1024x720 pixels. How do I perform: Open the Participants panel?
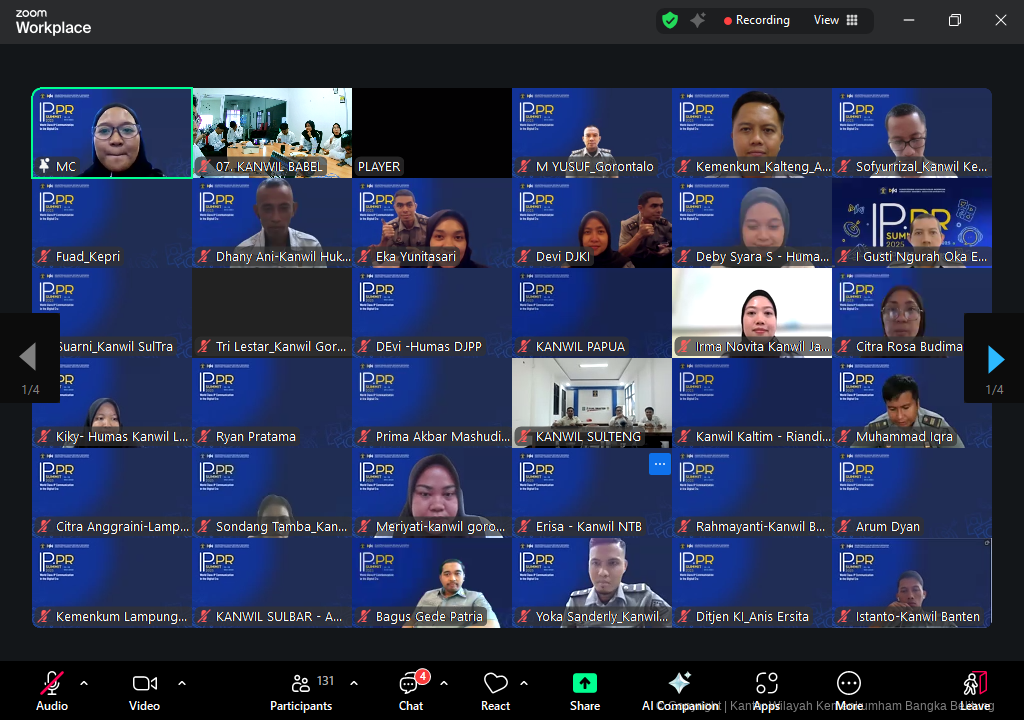click(x=301, y=691)
